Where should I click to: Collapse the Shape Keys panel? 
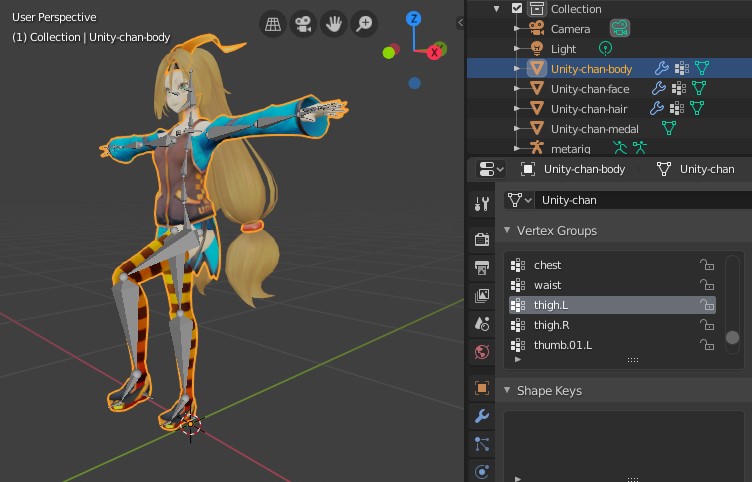click(507, 390)
